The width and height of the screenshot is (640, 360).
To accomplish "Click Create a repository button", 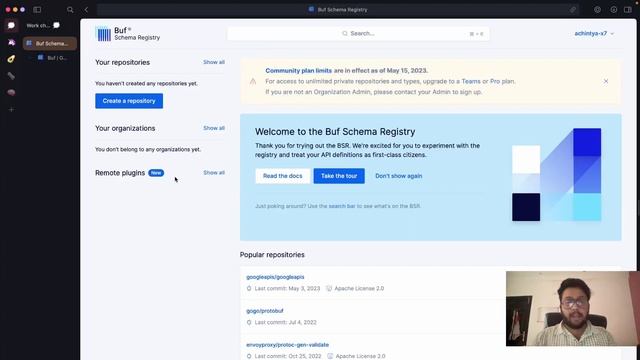I will [x=129, y=101].
